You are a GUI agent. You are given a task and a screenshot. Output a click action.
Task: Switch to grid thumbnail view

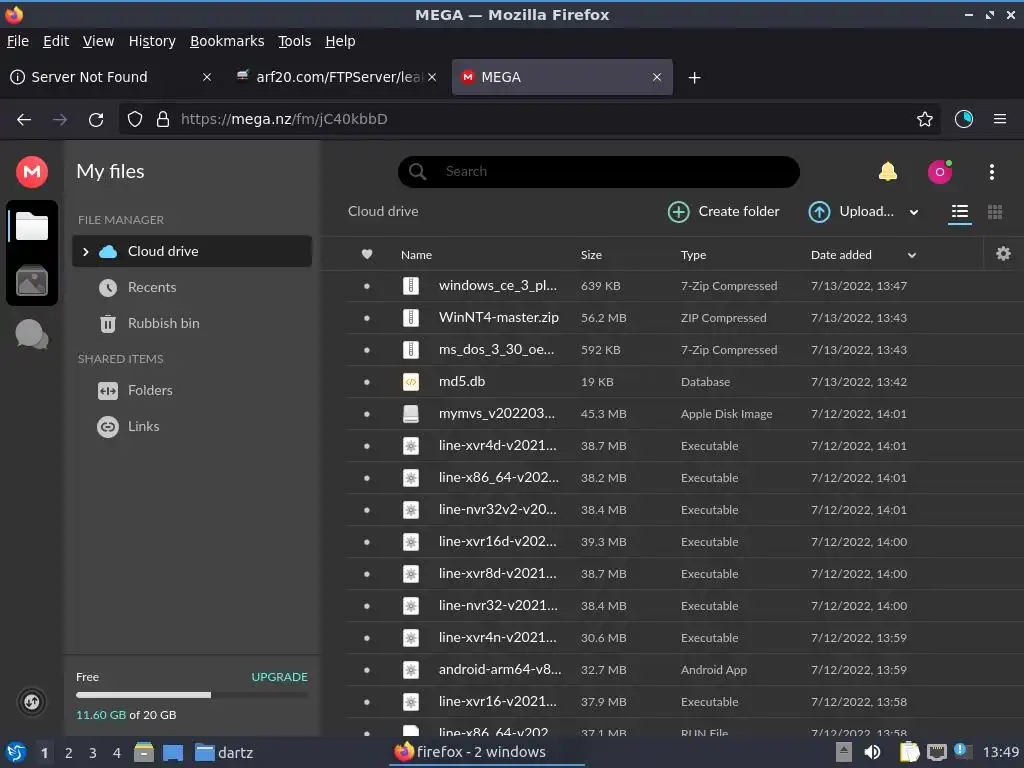(x=995, y=212)
